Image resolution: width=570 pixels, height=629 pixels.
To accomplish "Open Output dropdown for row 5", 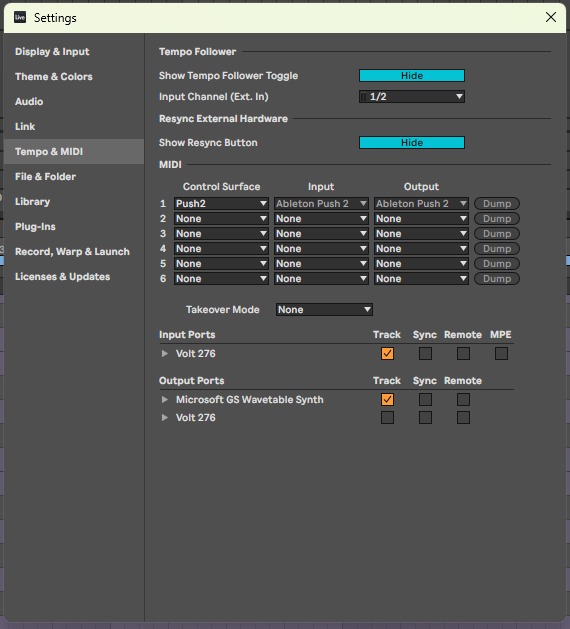I will [421, 264].
